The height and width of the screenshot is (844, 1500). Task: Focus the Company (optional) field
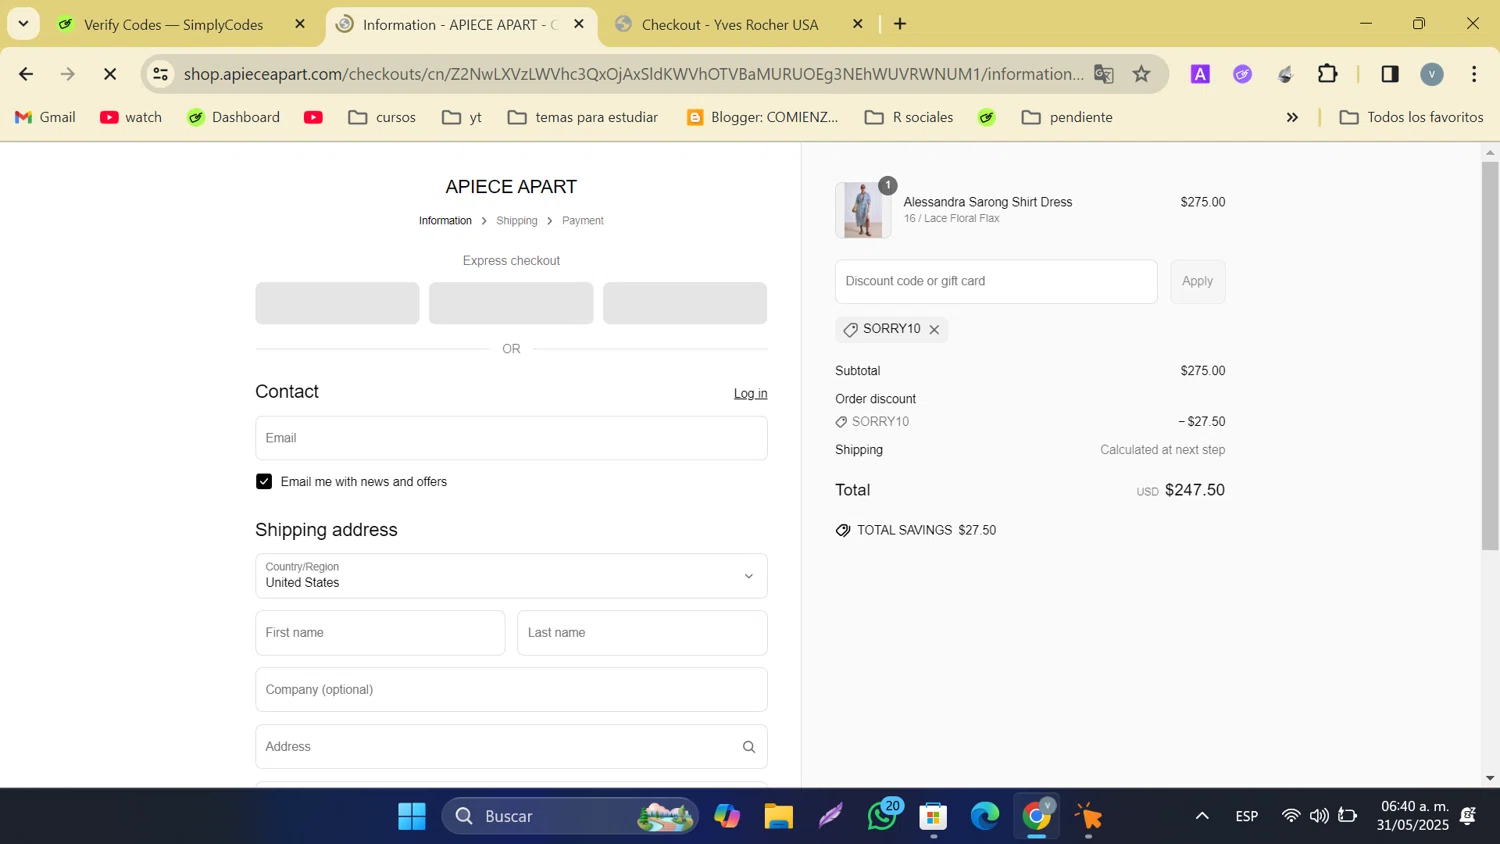[x=511, y=690]
